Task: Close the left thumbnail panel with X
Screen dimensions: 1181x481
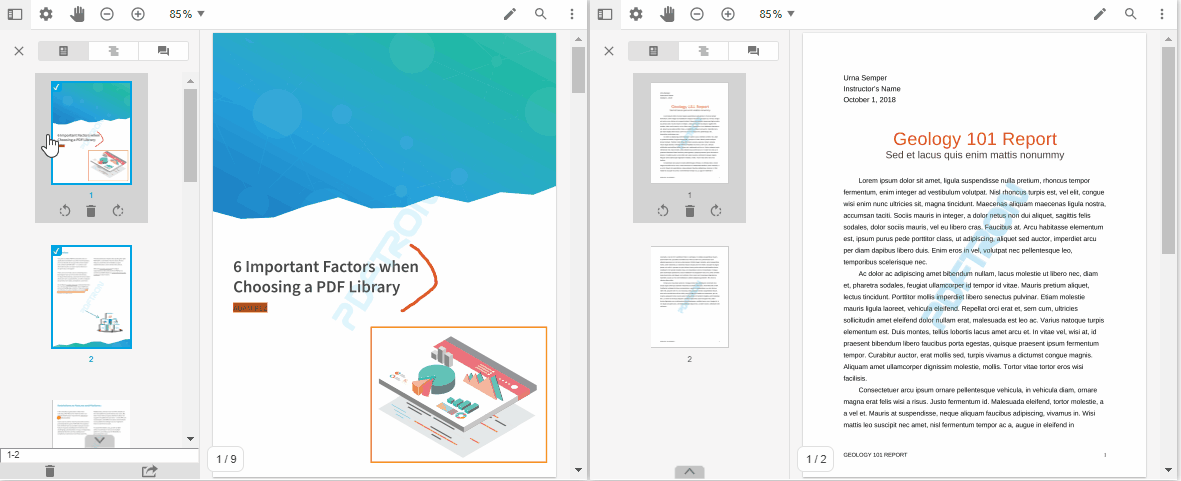Action: click(18, 51)
